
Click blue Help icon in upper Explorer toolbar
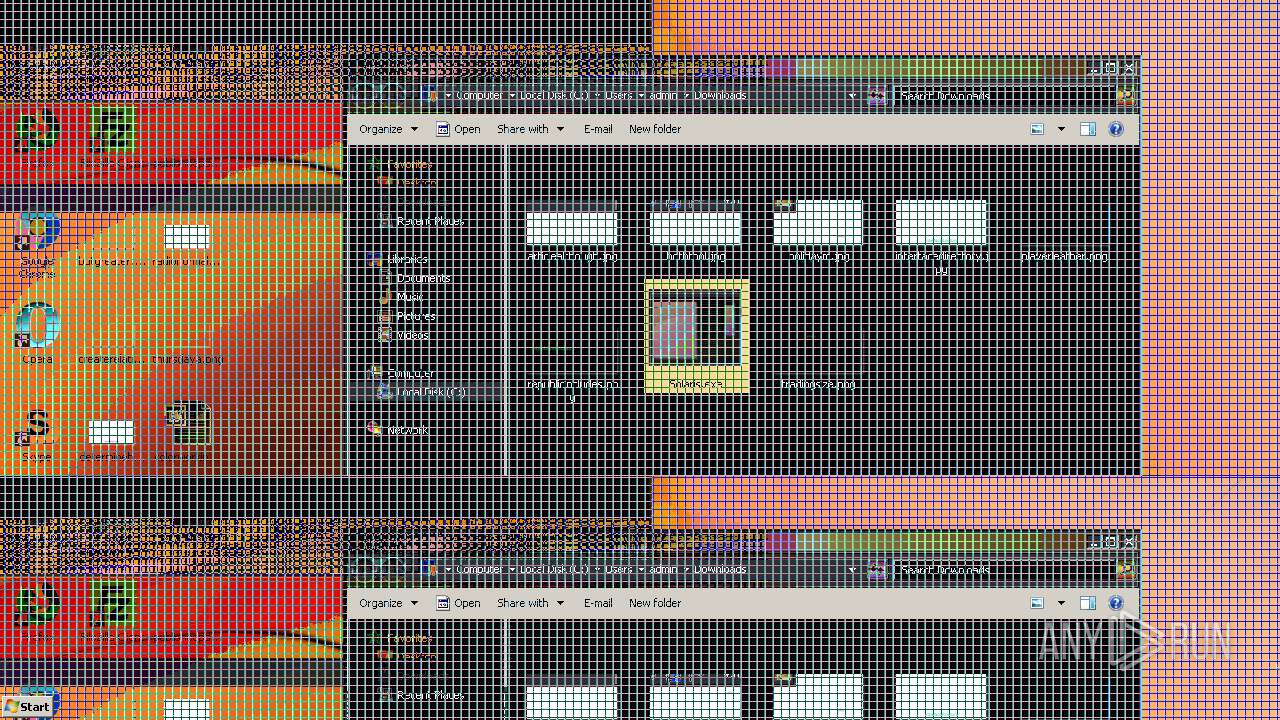click(1116, 129)
